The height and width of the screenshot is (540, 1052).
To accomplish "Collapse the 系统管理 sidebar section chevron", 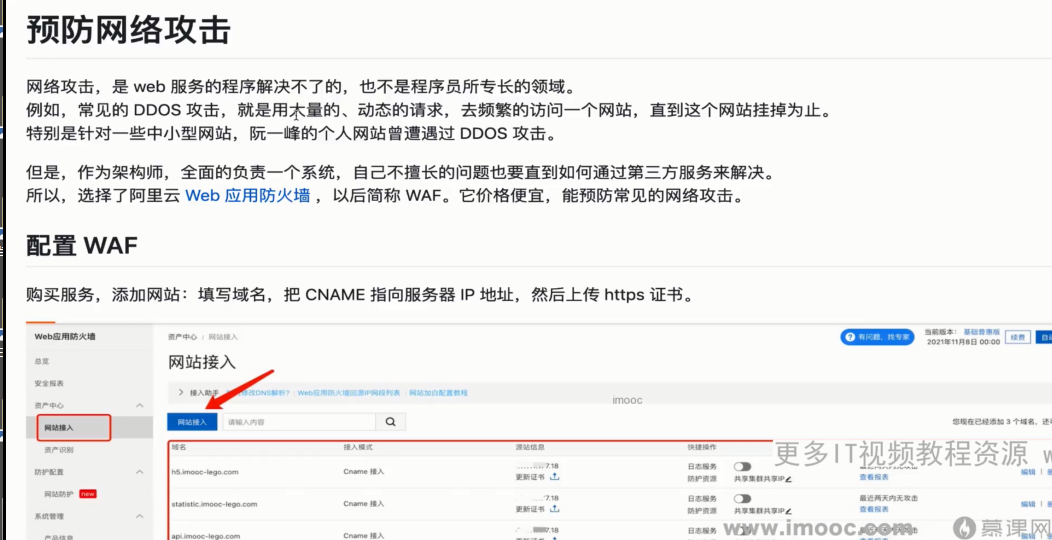I will (140, 516).
